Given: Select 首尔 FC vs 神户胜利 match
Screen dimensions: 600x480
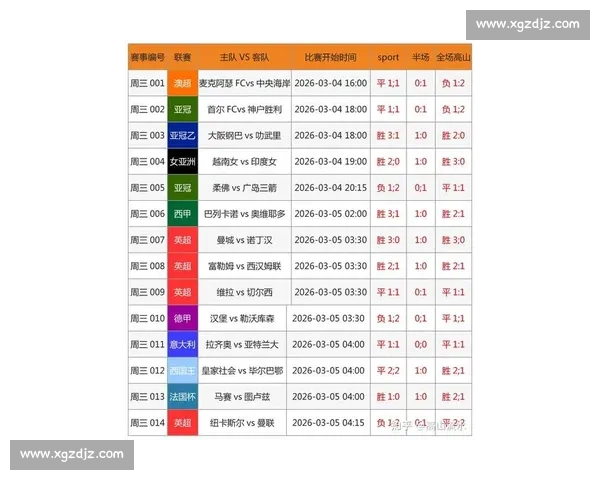Looking at the screenshot, I should tap(244, 109).
